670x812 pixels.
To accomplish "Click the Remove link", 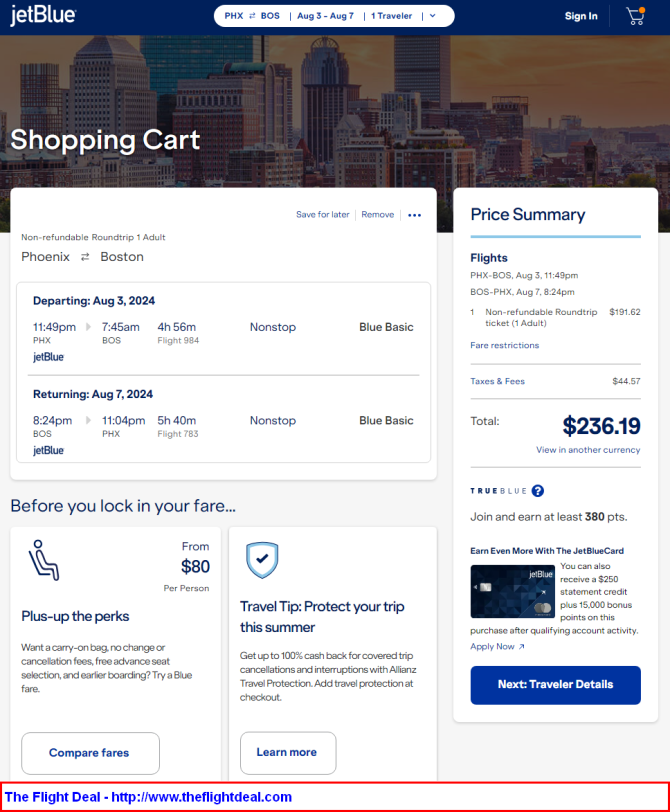I will pos(377,215).
